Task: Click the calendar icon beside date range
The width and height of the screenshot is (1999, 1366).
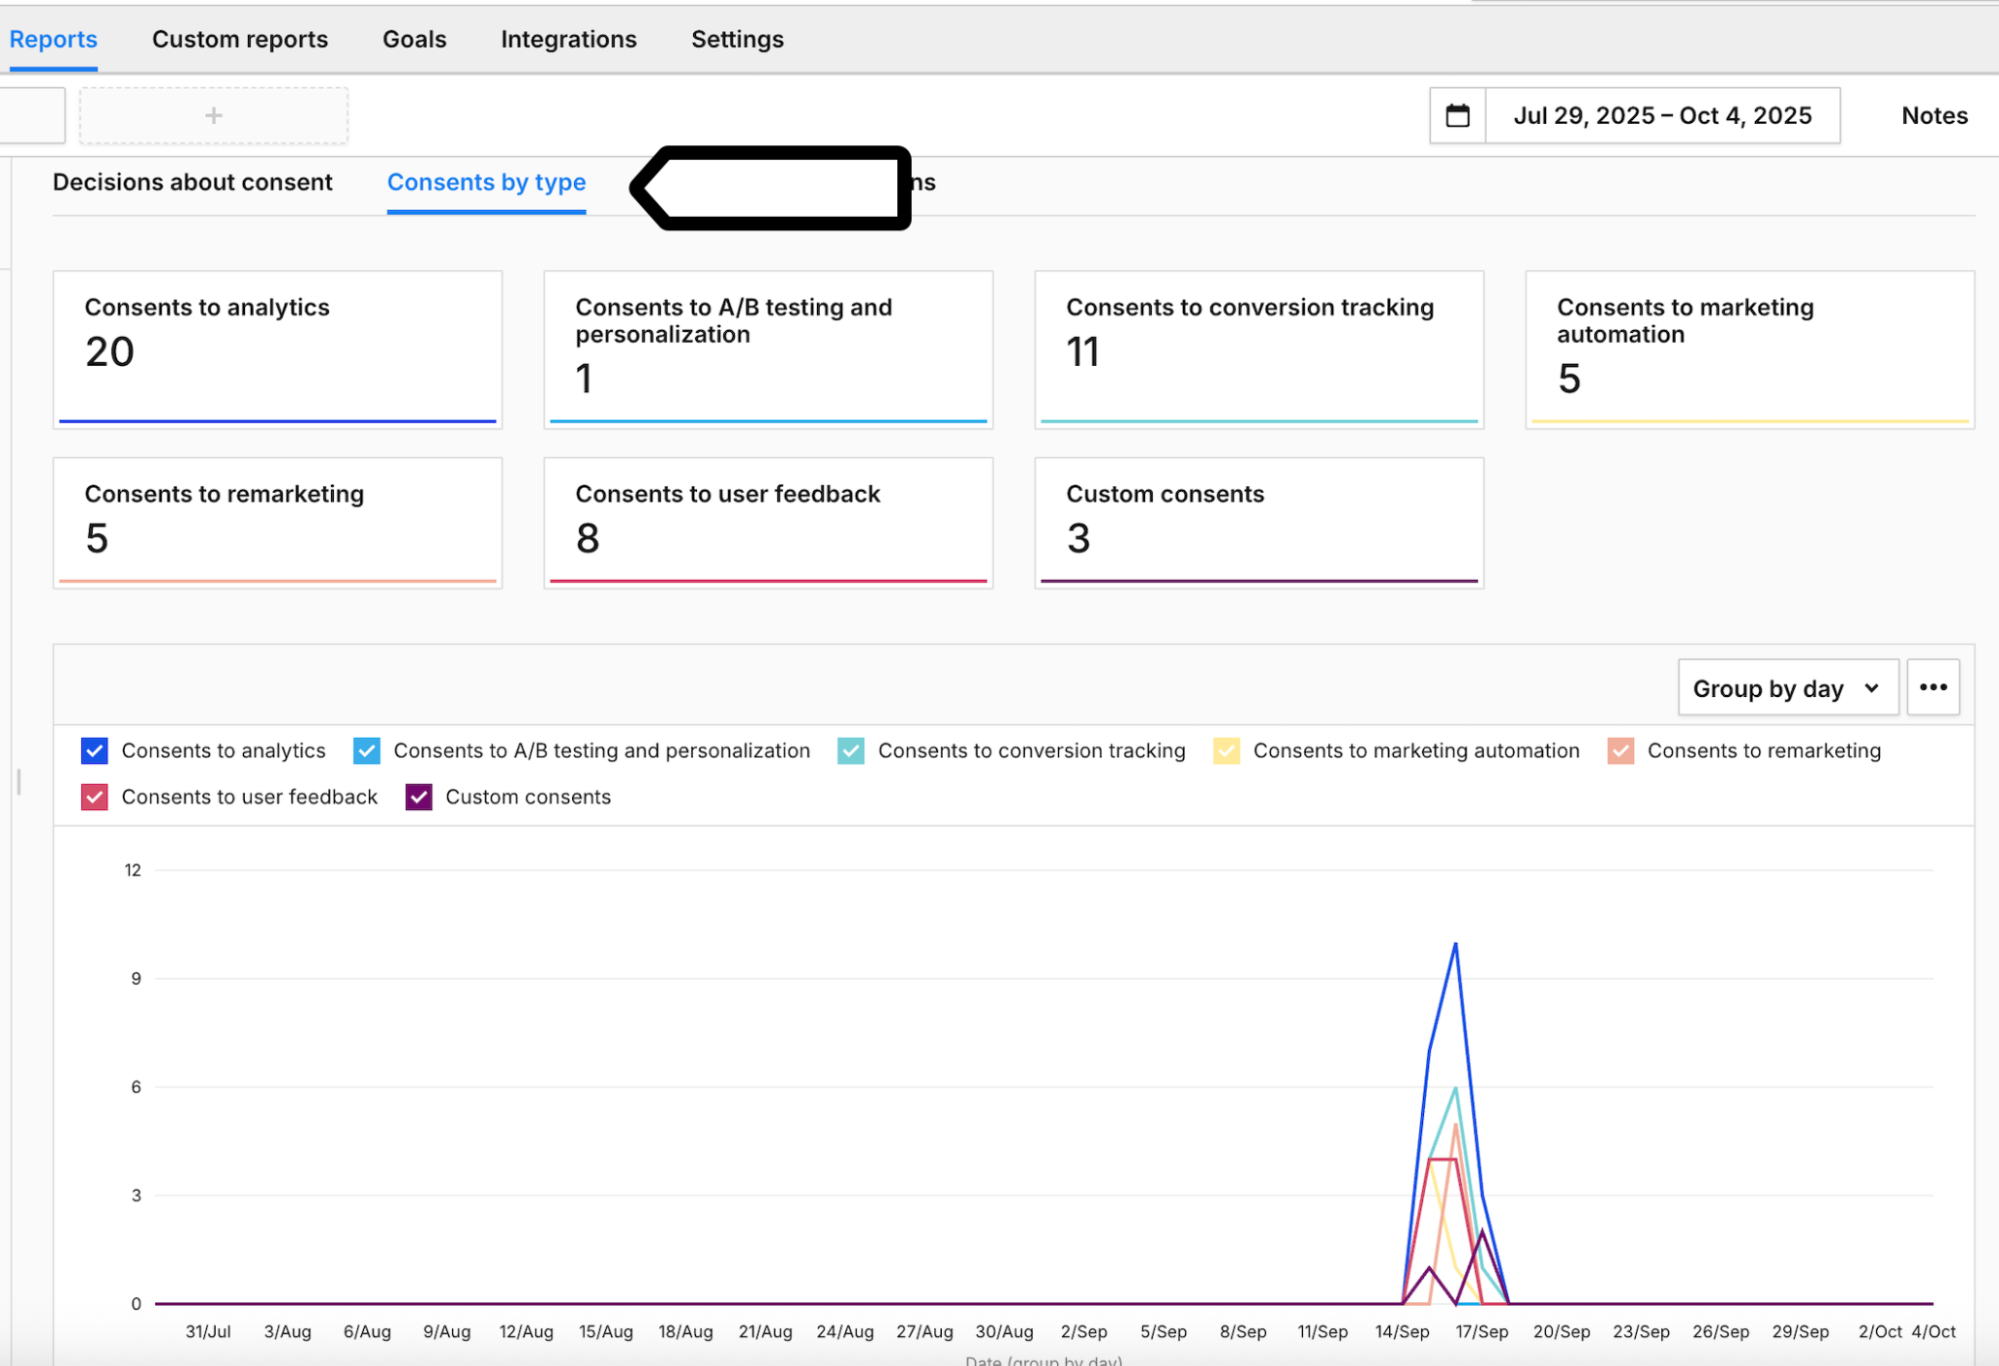Action: 1457,116
